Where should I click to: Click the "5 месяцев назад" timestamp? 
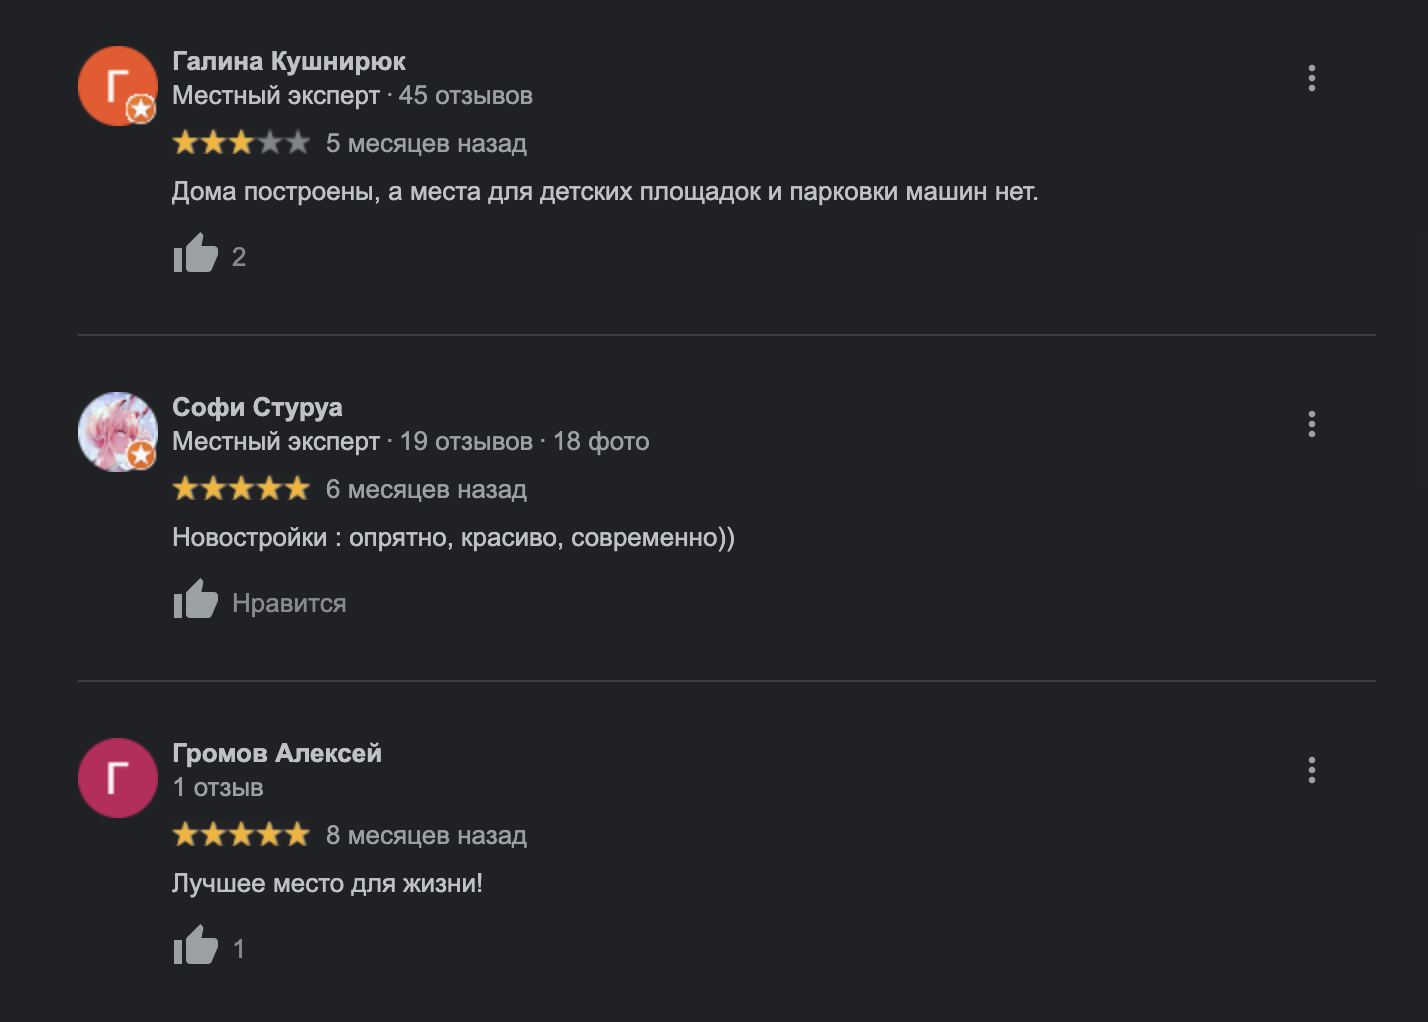pyautogui.click(x=426, y=143)
